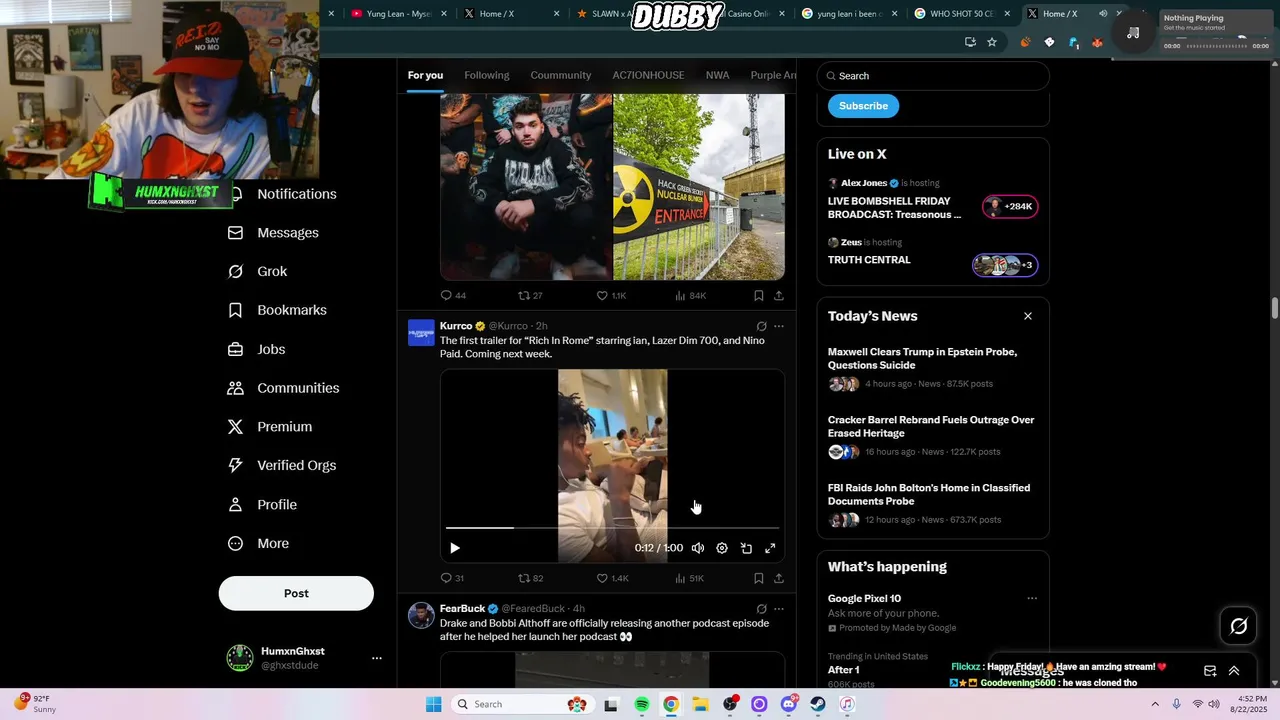1280x720 pixels.
Task: Switch to the NWA timeline tab
Action: click(717, 75)
